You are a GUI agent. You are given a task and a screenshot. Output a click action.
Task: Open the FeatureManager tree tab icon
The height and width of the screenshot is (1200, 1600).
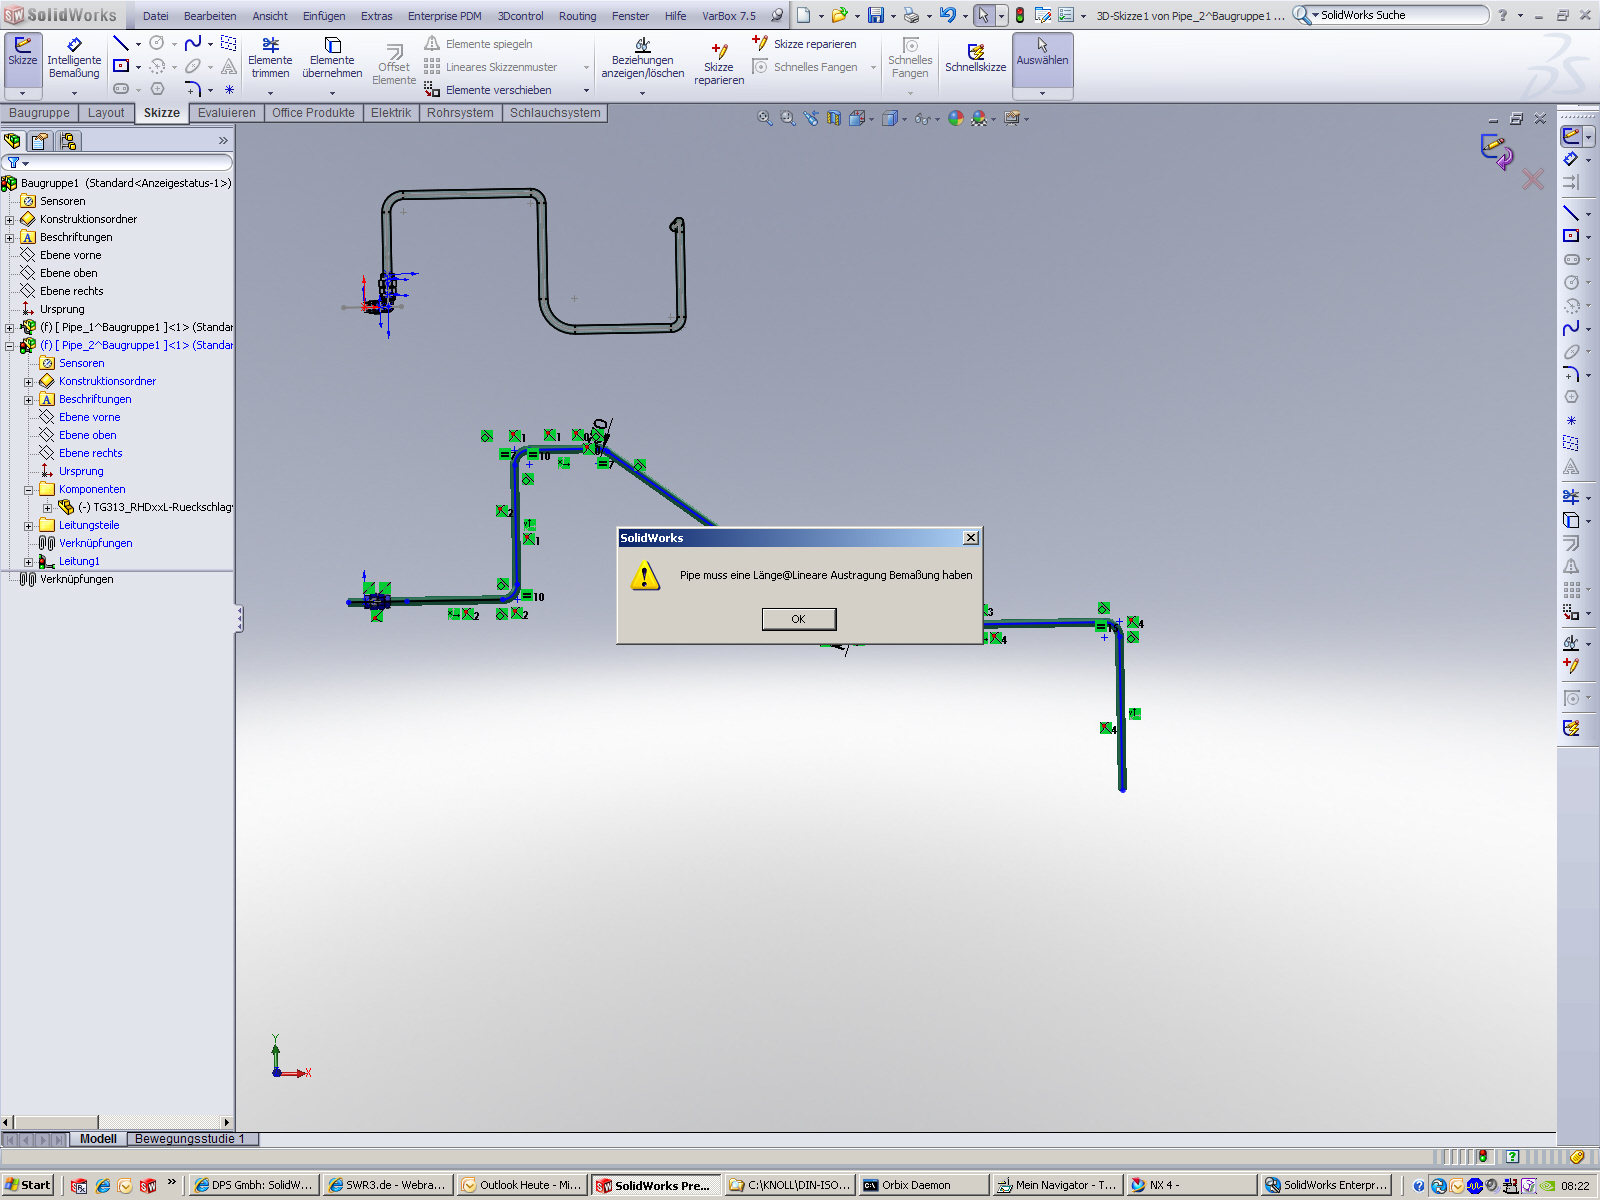click(x=13, y=141)
